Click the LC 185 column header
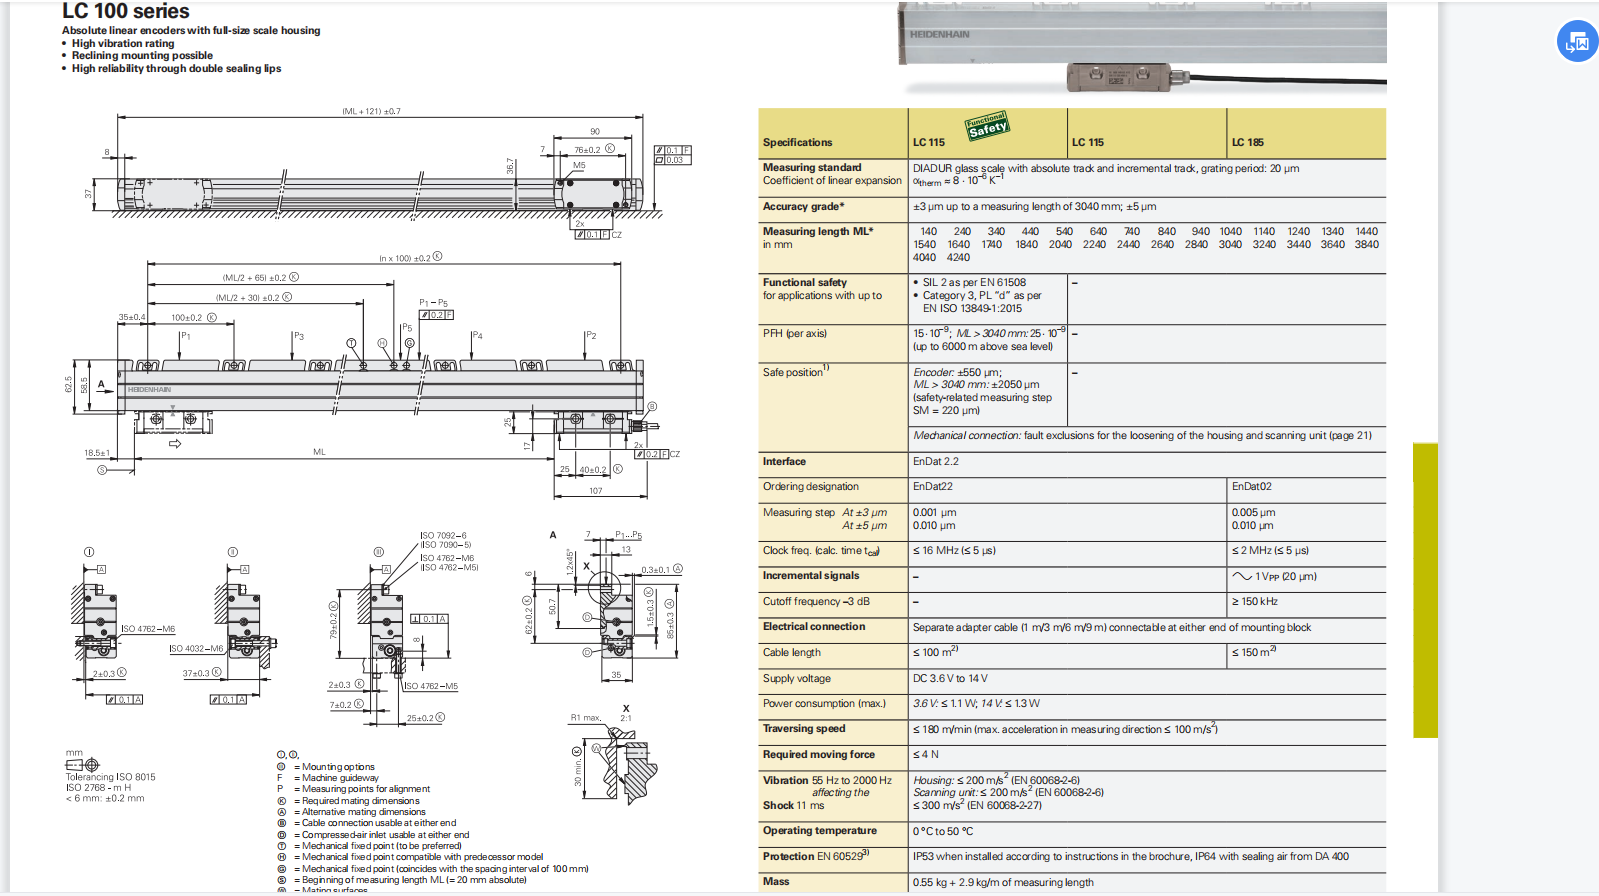The width and height of the screenshot is (1599, 896). tap(1247, 143)
